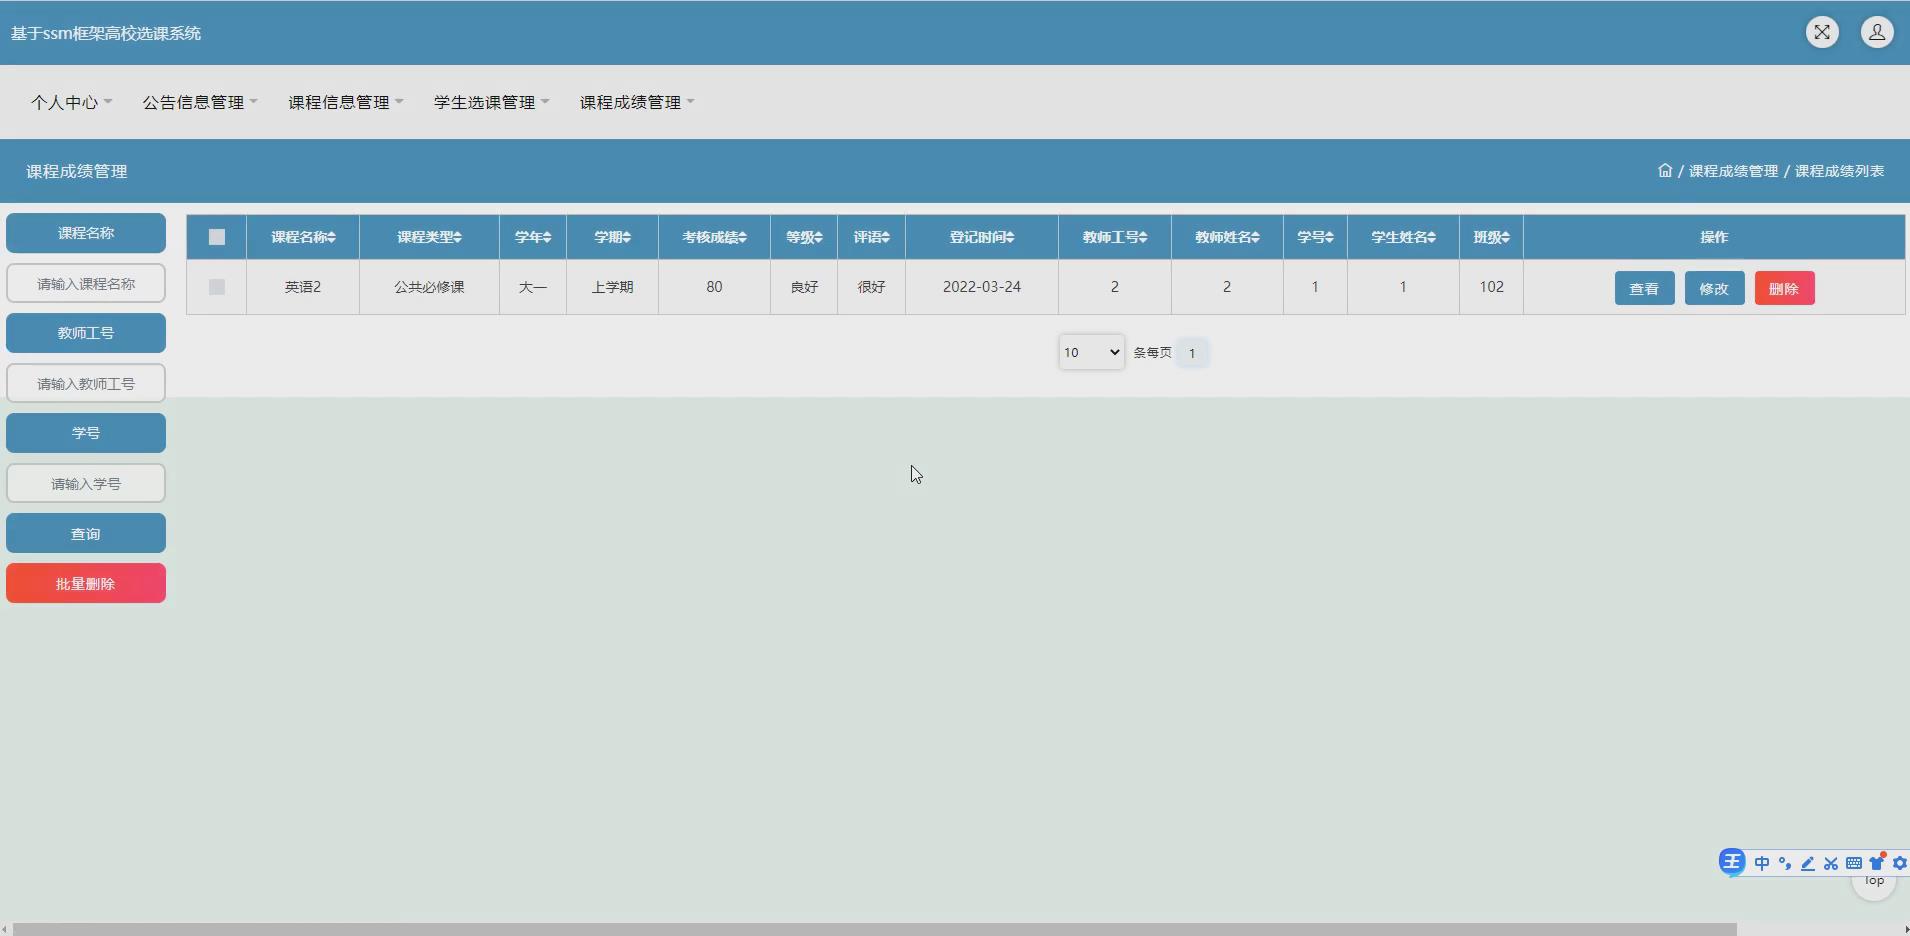The width and height of the screenshot is (1910, 936).
Task: Sort table by 课程名称 column header
Action: tap(303, 237)
